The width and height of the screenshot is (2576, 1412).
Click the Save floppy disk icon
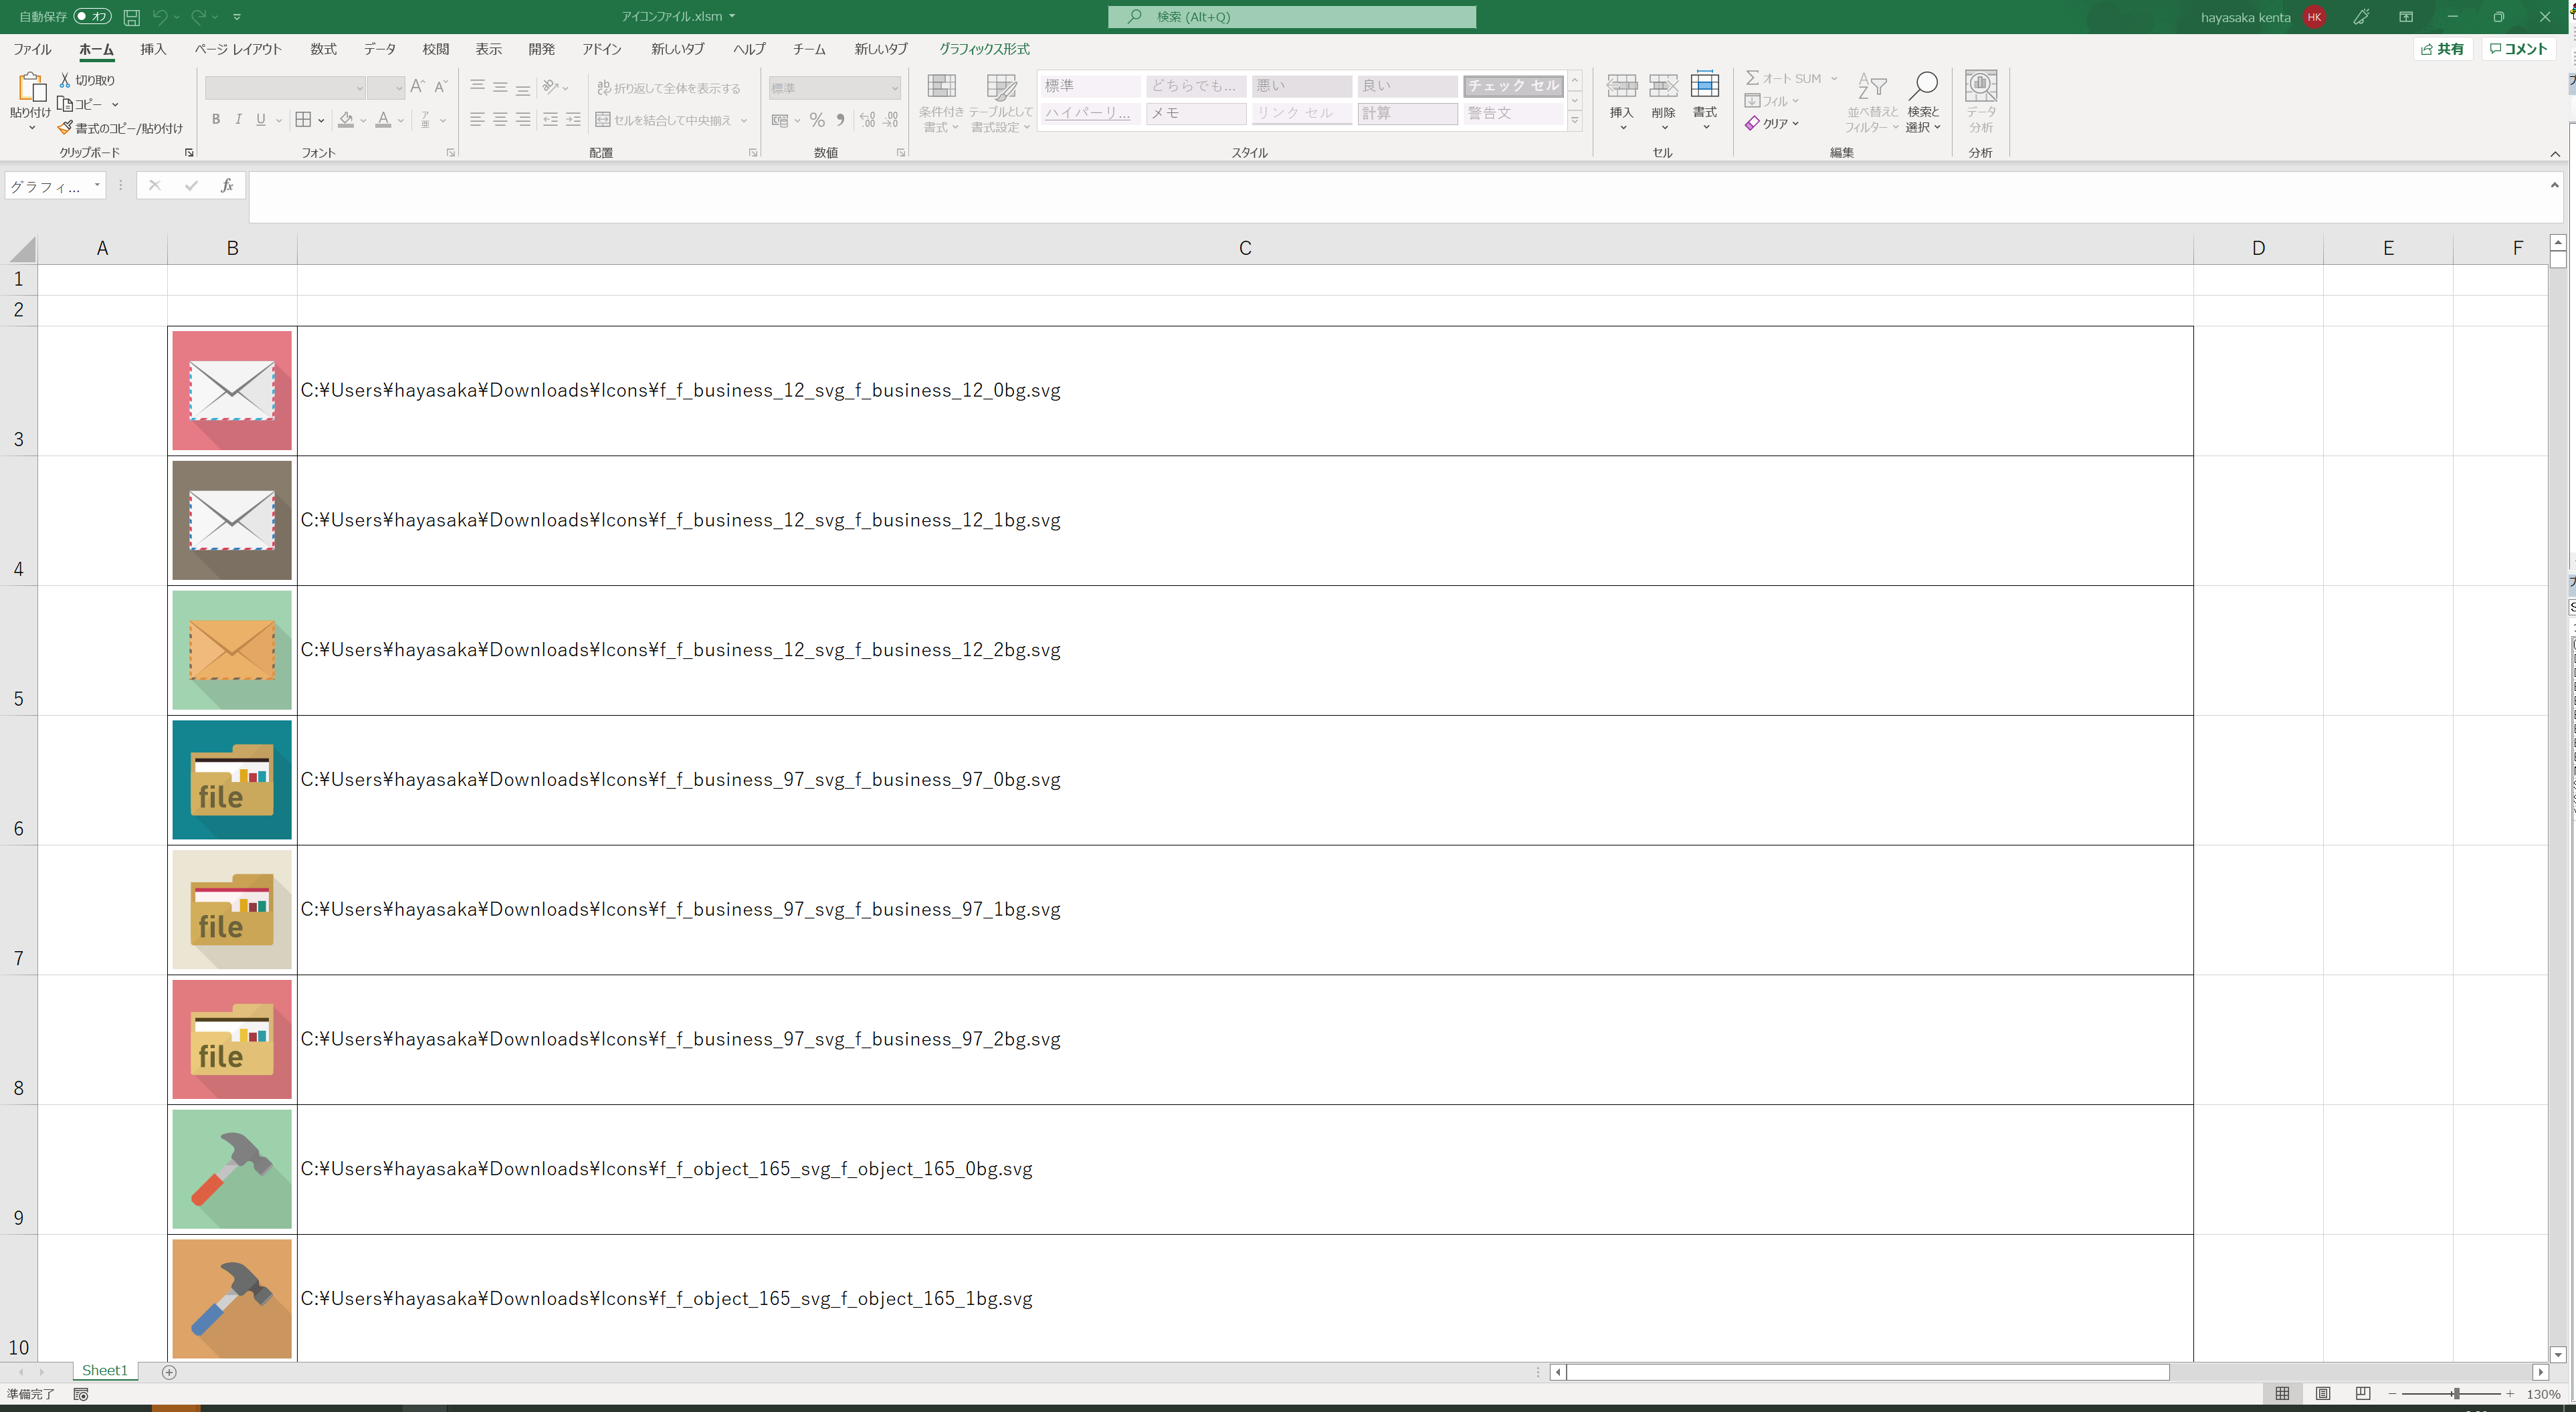131,17
